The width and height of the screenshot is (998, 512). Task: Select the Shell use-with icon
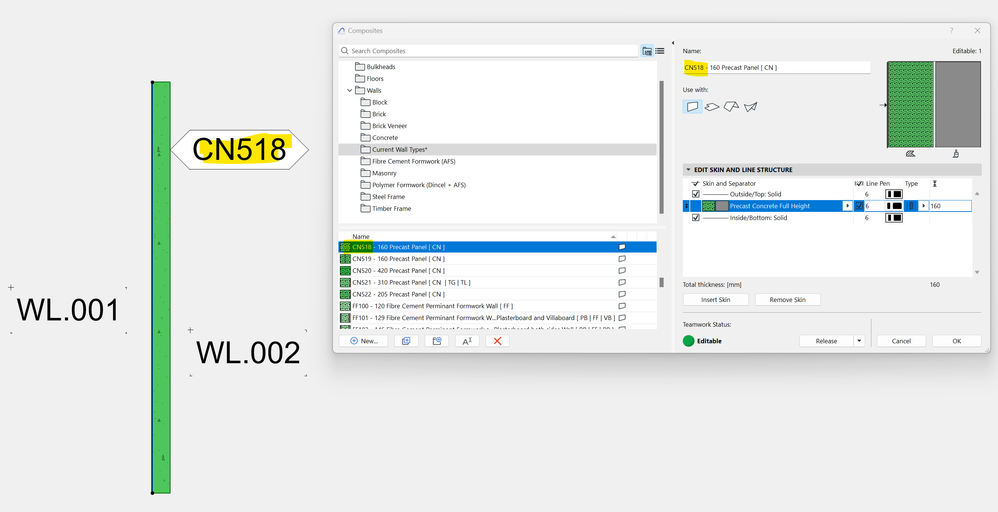(x=750, y=107)
